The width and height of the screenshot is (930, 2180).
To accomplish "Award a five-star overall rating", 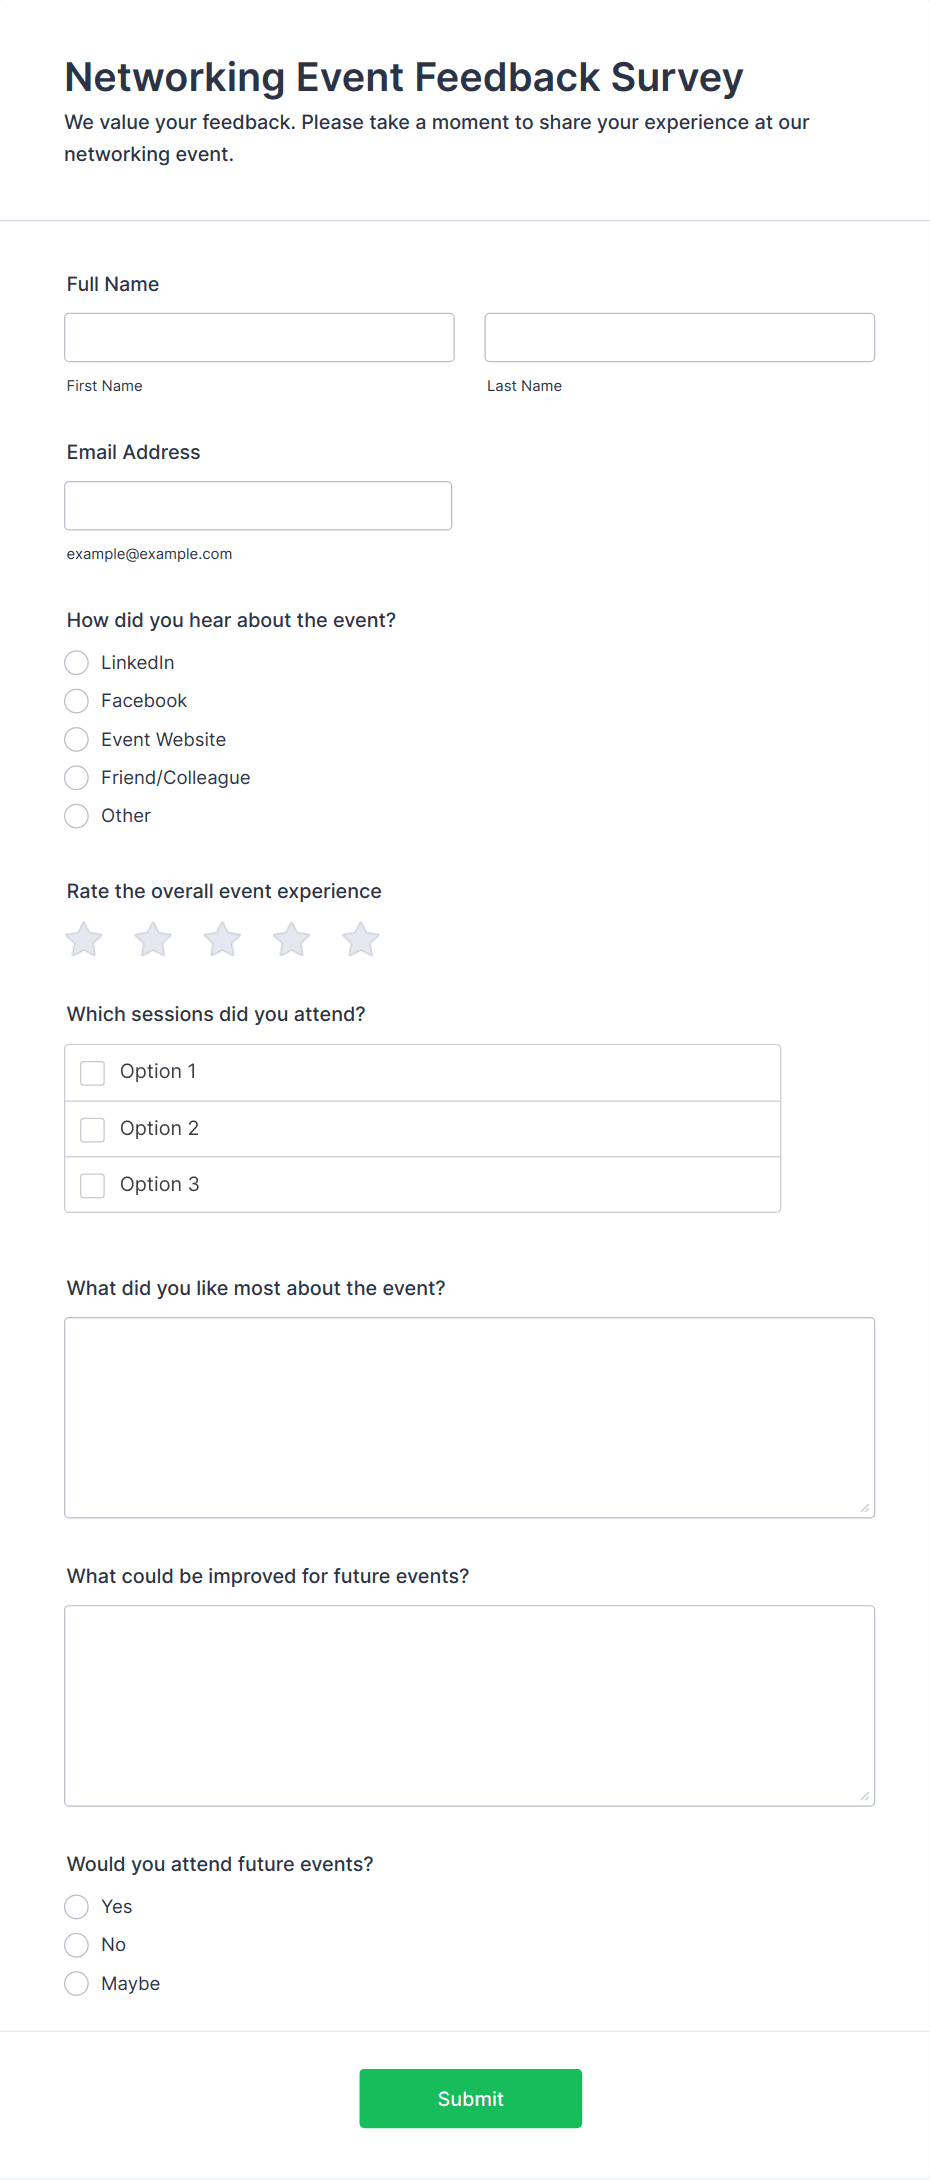I will coord(360,939).
